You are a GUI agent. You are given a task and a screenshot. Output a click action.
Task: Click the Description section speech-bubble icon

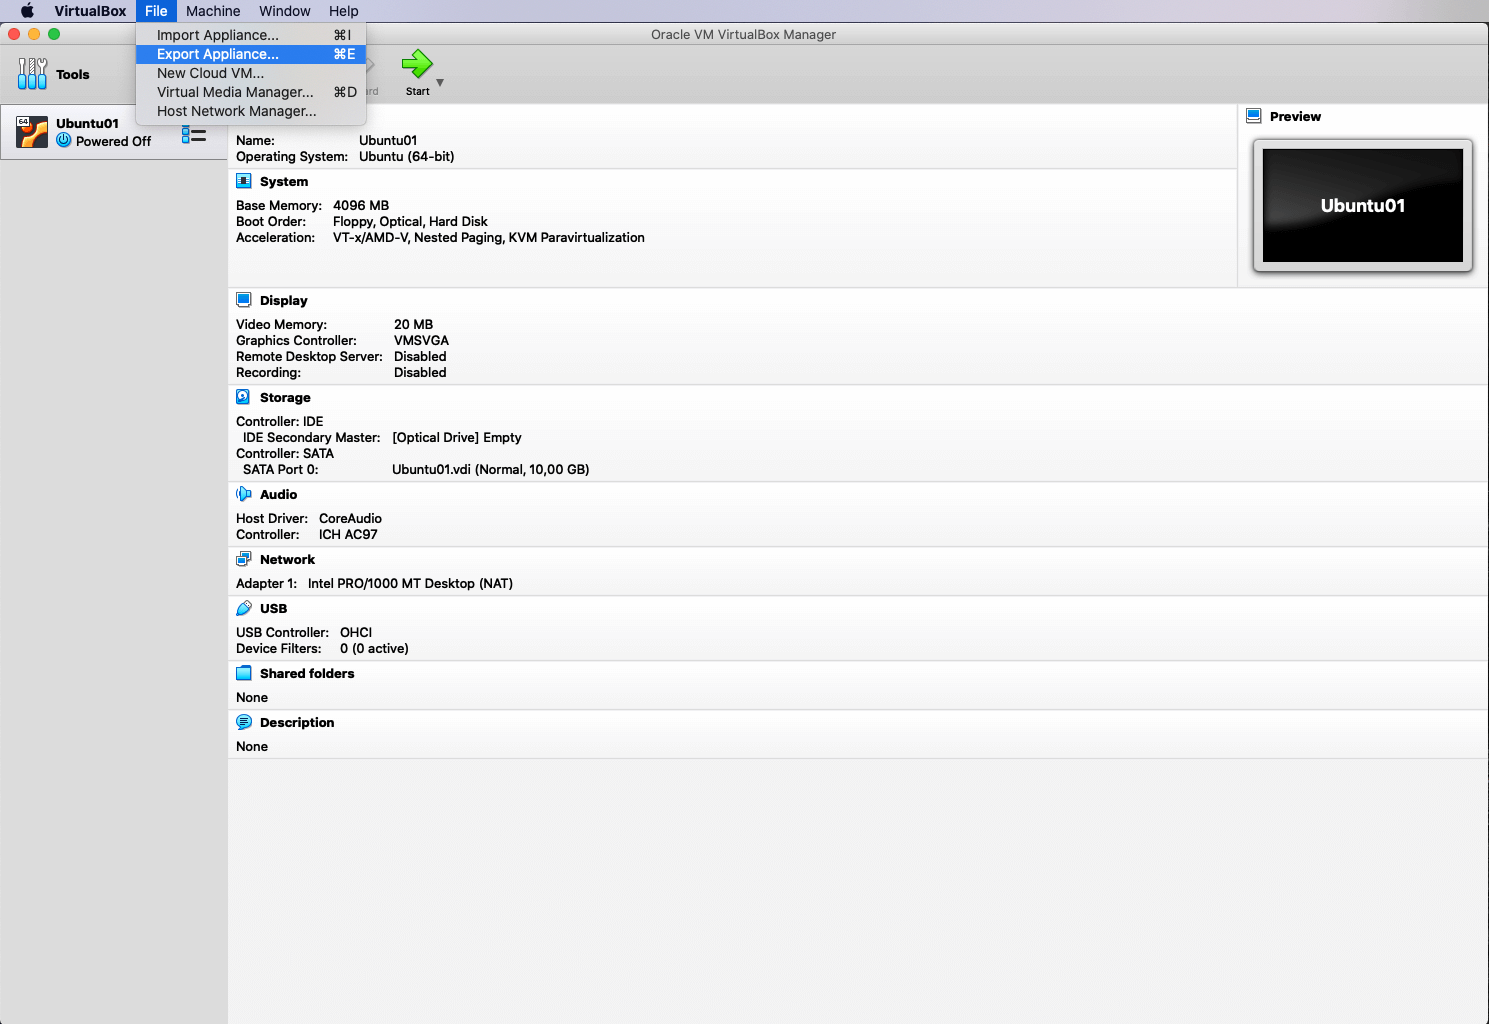[244, 722]
